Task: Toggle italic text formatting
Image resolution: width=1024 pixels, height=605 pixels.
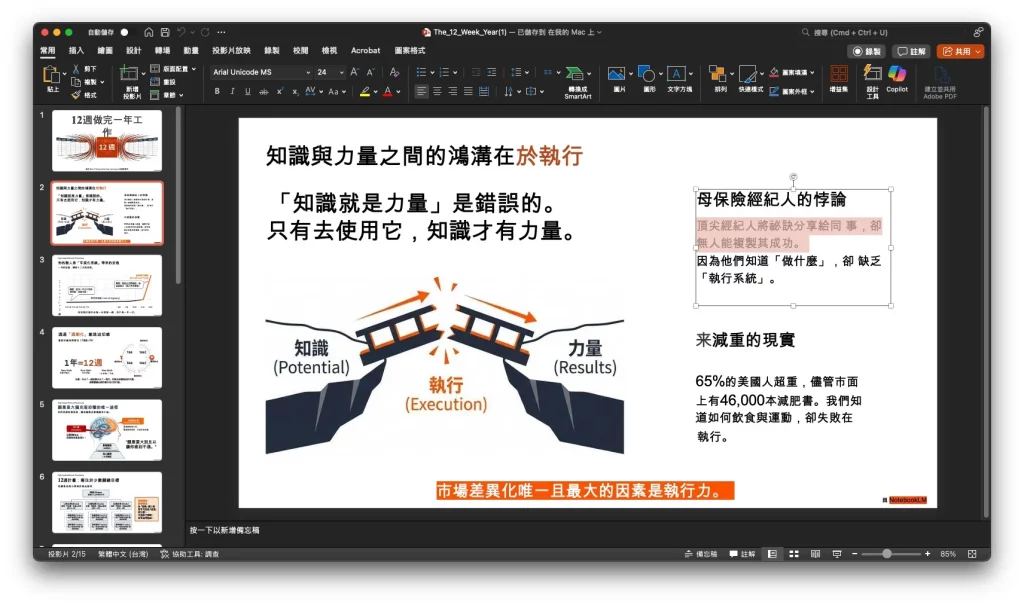Action: click(x=233, y=91)
